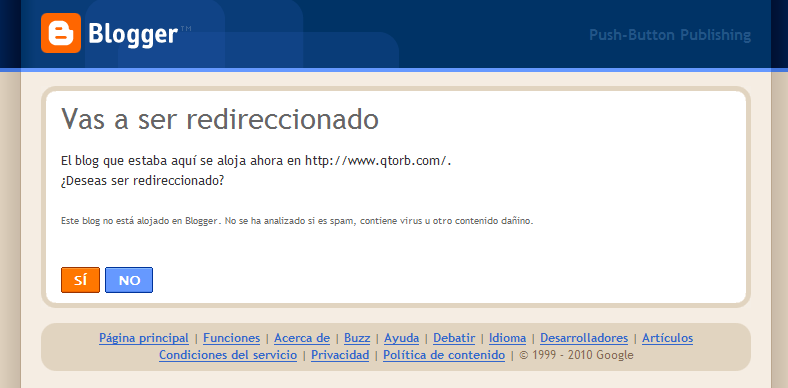The height and width of the screenshot is (388, 788).
Task: Click the 'Push-Button Publishing' tagline
Action: 670,35
